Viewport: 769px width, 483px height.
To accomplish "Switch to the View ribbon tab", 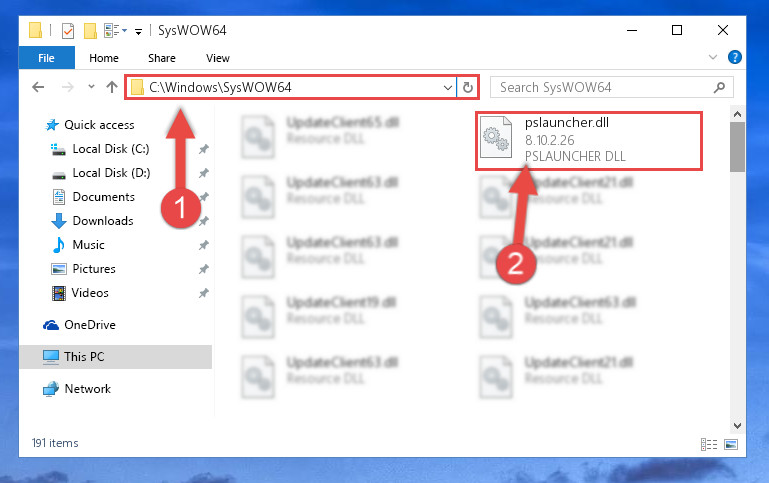I will point(218,58).
